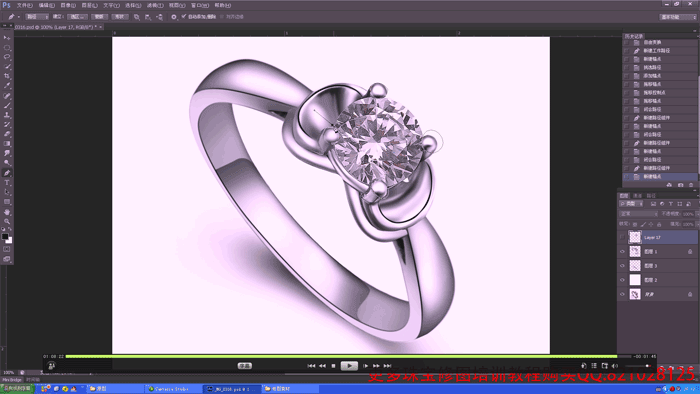
Task: Lock all icon in Layers panel
Action: click(x=659, y=224)
